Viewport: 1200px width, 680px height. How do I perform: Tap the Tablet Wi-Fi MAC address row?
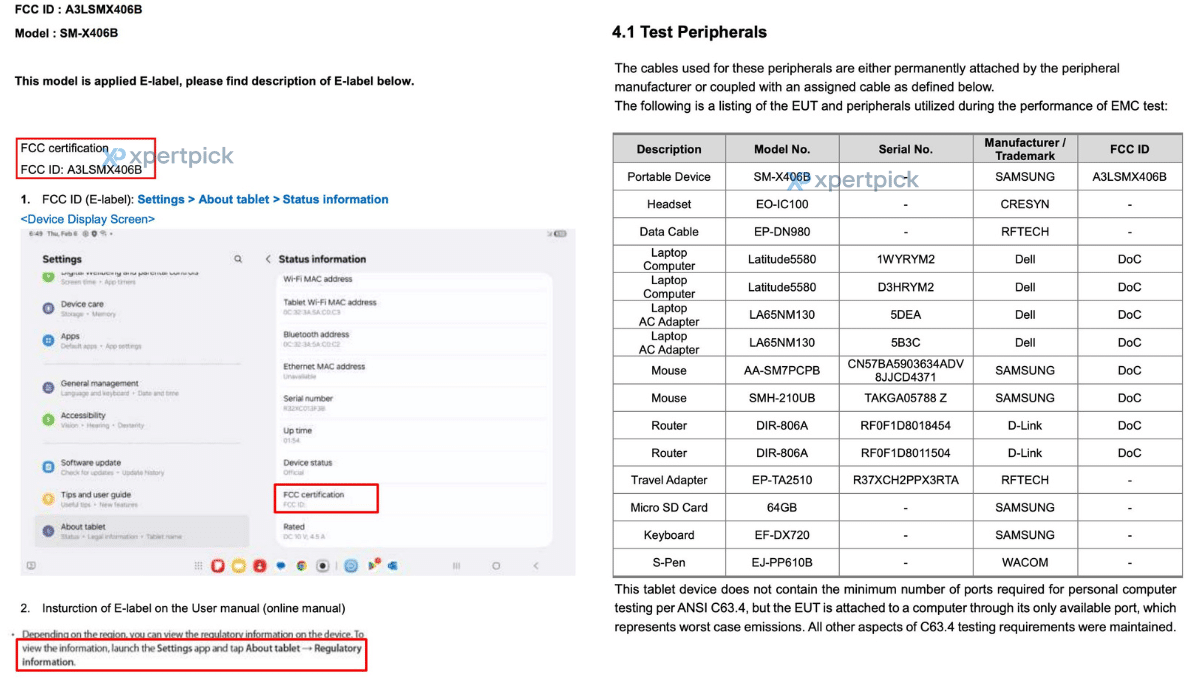[415, 307]
